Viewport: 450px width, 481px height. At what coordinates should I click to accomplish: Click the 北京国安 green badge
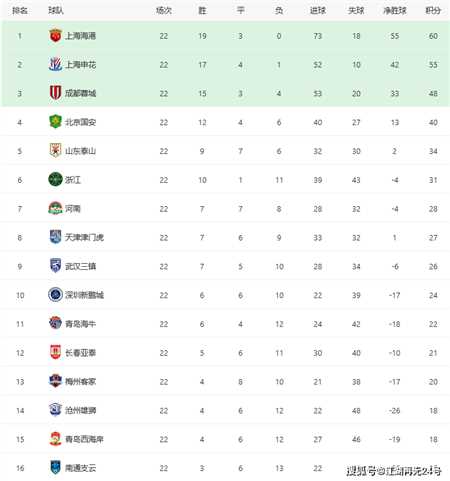pos(55,122)
